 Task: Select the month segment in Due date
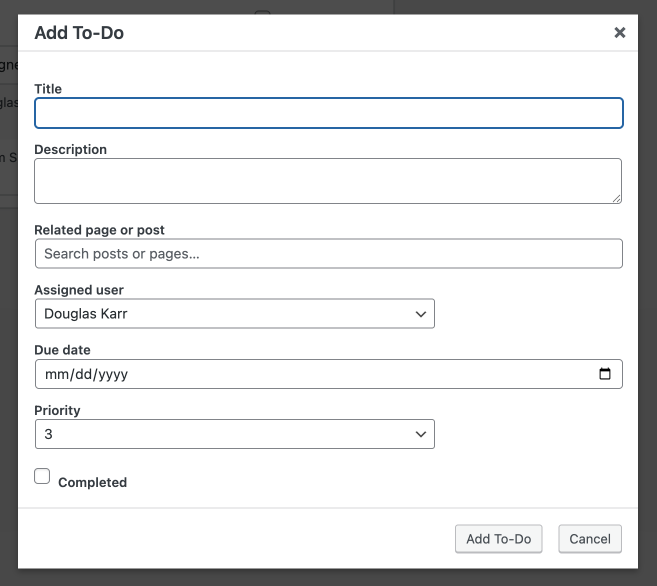pos(55,375)
